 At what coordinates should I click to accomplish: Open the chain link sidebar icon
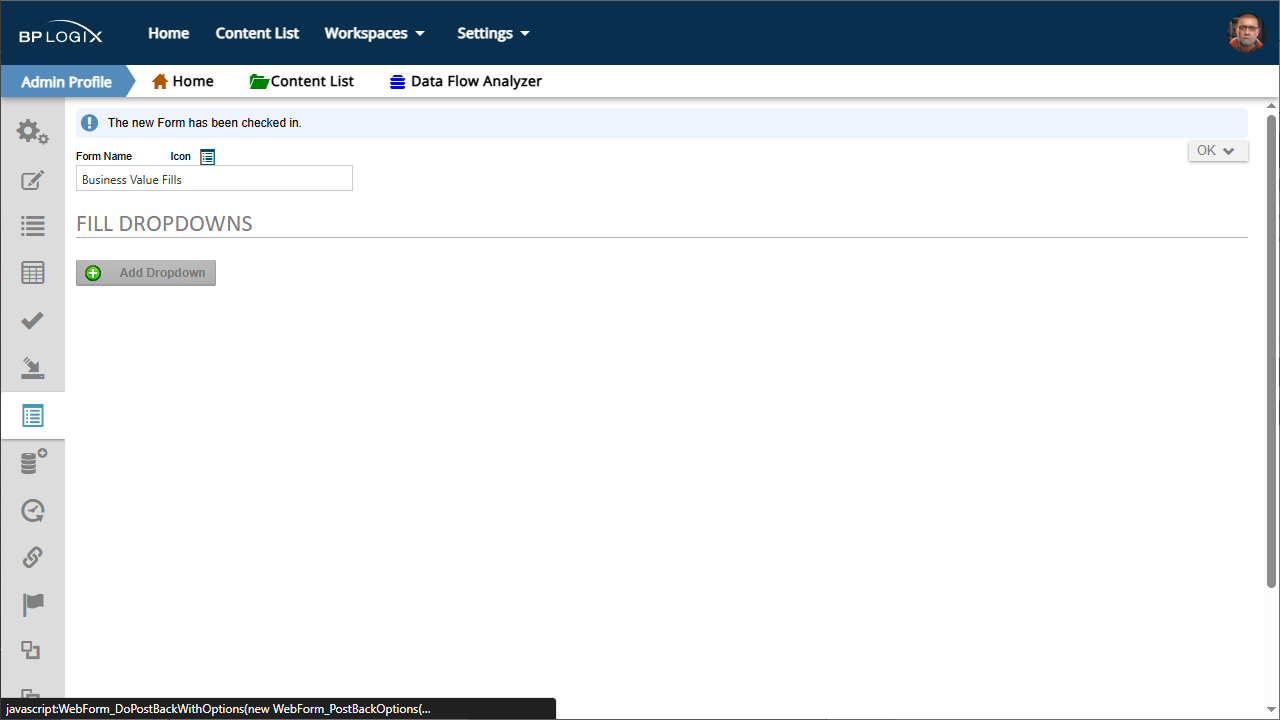click(32, 557)
